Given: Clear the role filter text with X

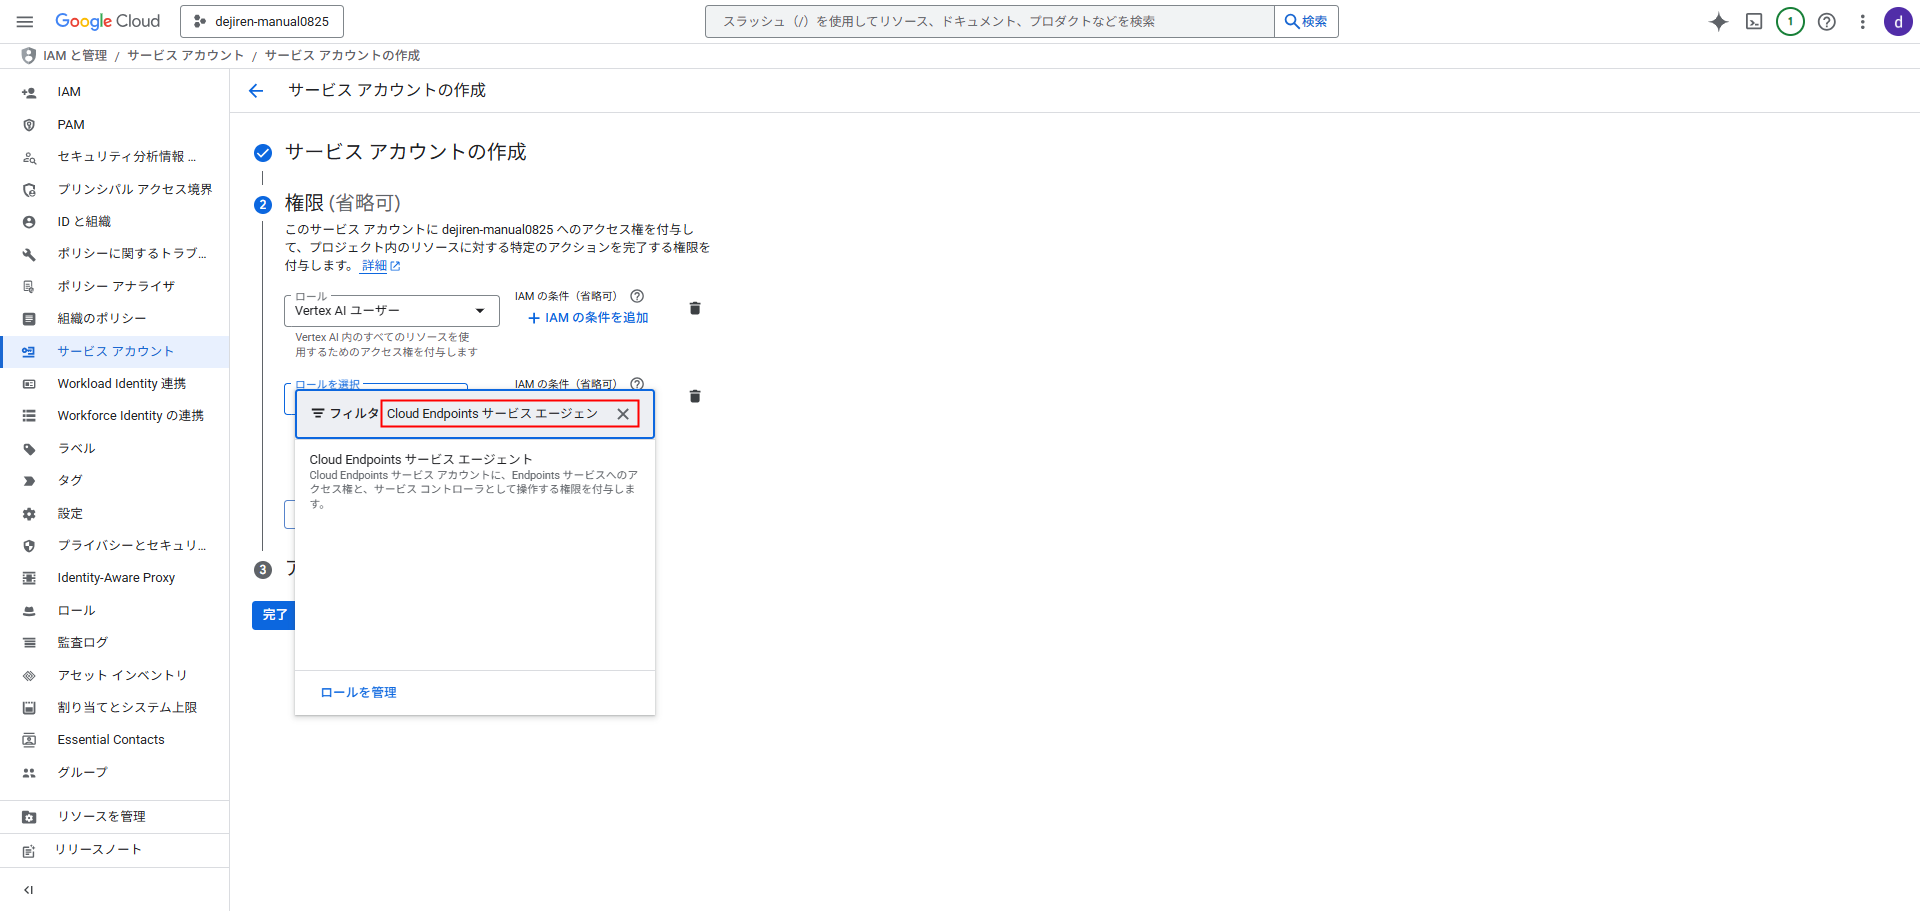Looking at the screenshot, I should pyautogui.click(x=623, y=414).
